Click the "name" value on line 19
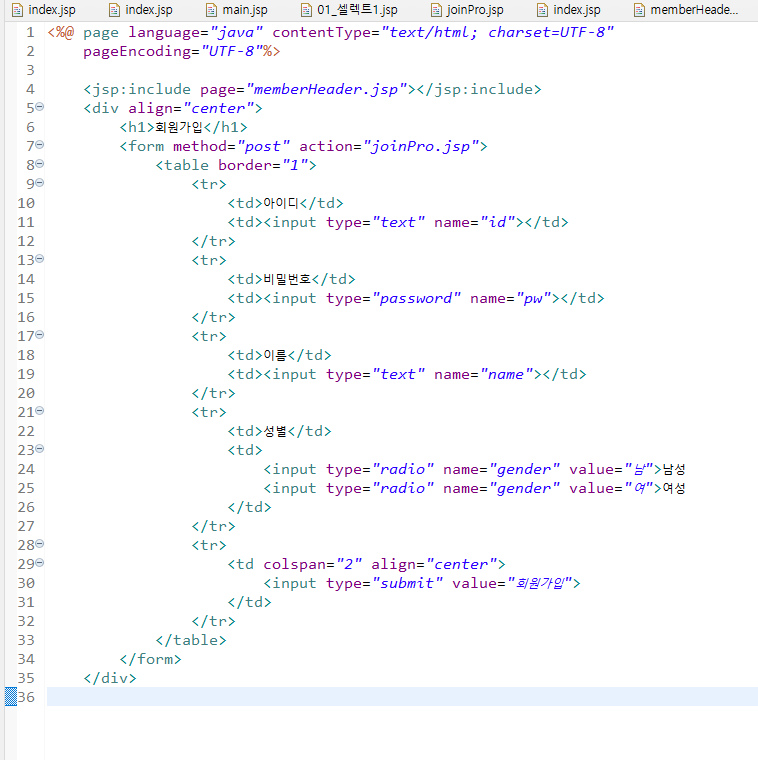 [x=506, y=374]
